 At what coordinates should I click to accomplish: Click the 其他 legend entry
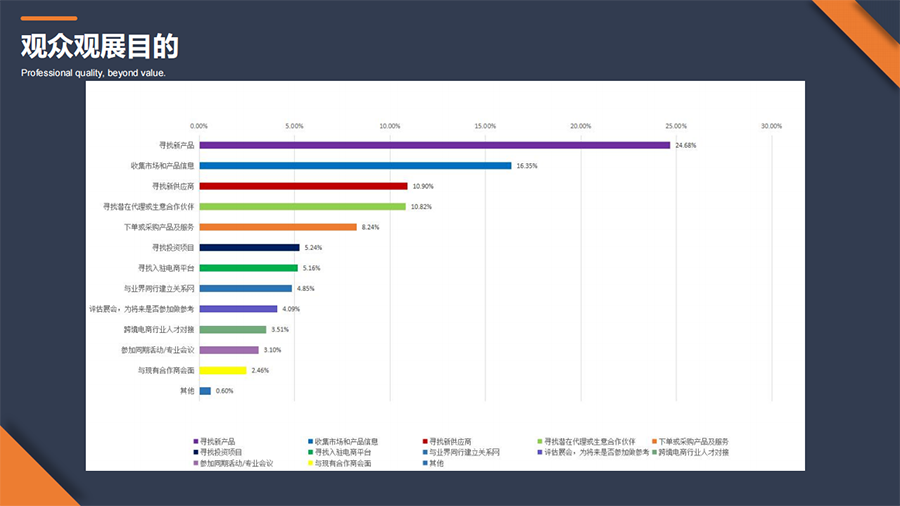coord(436,464)
